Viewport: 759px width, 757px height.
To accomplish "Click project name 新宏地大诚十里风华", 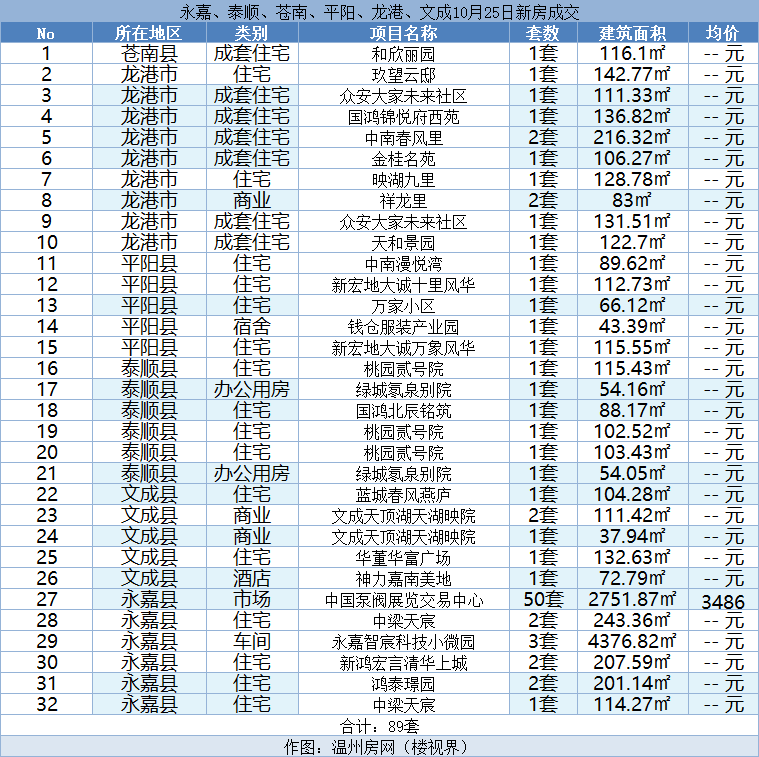I will (403, 285).
